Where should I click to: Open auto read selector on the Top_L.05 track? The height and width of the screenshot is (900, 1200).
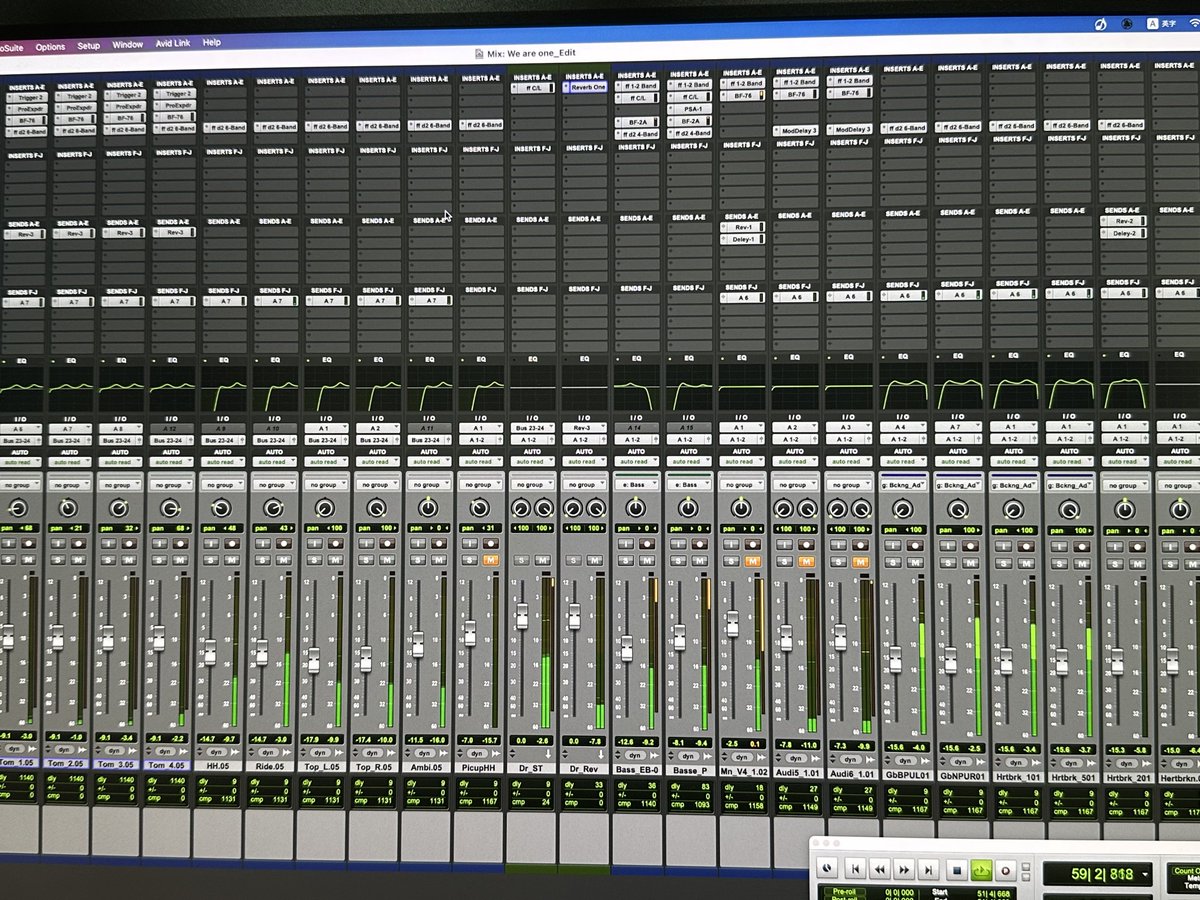325,461
